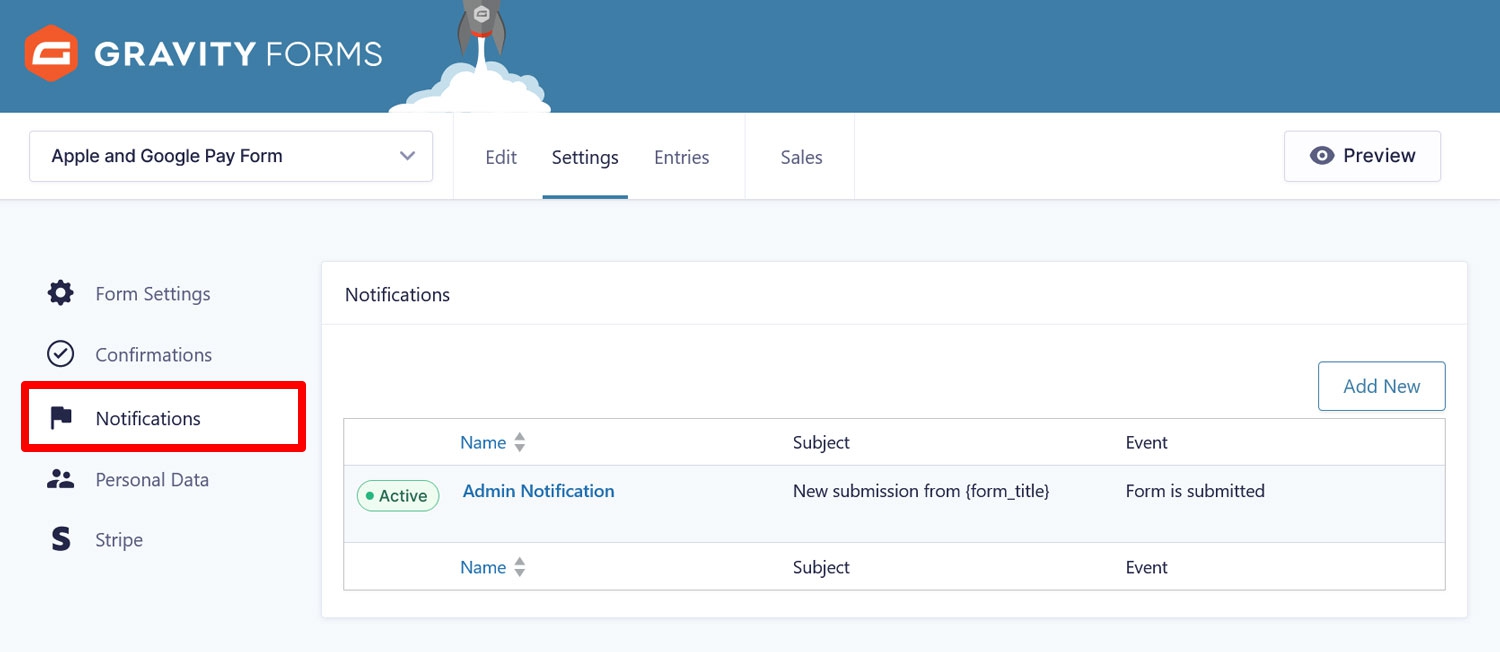Viewport: 1500px width, 652px height.
Task: Go to the Sales tab
Action: [801, 157]
